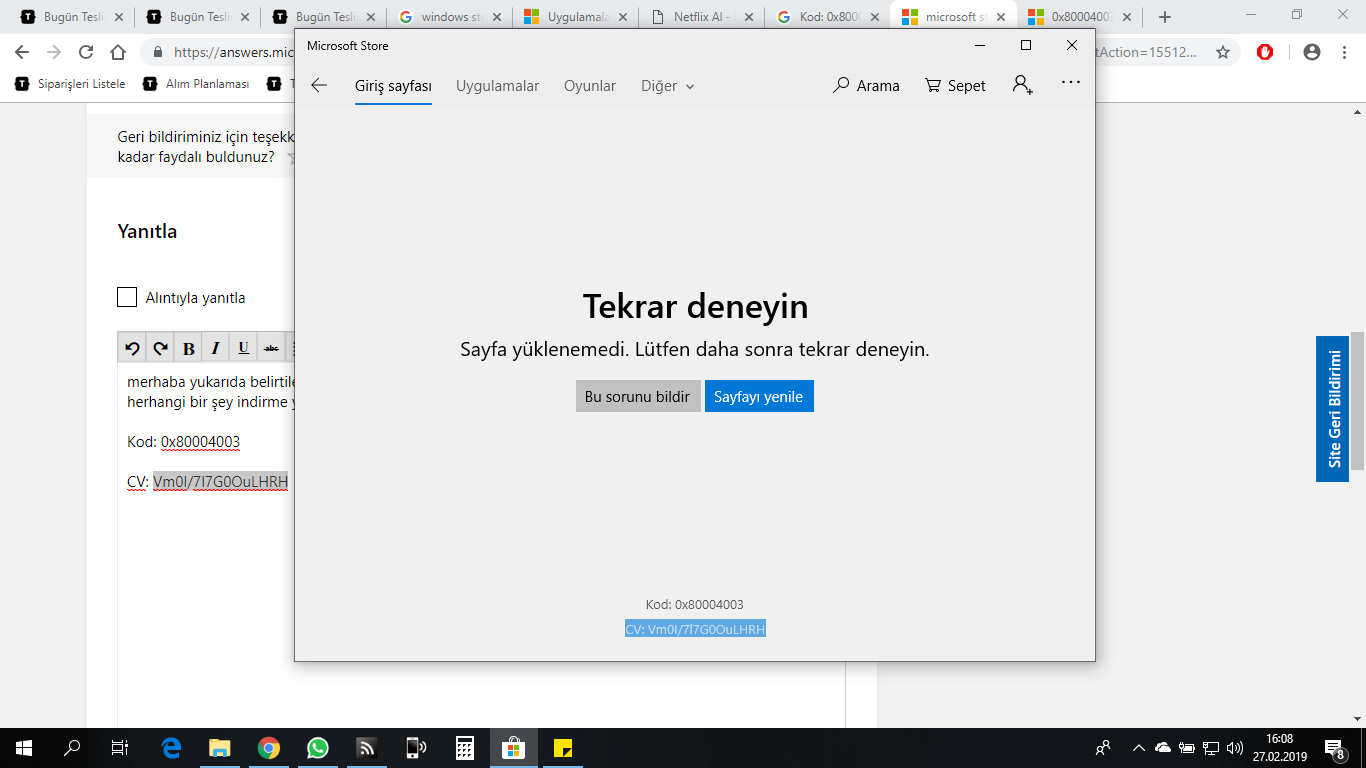Toggle strikethrough in reply editor
The height and width of the screenshot is (768, 1366).
coord(271,348)
